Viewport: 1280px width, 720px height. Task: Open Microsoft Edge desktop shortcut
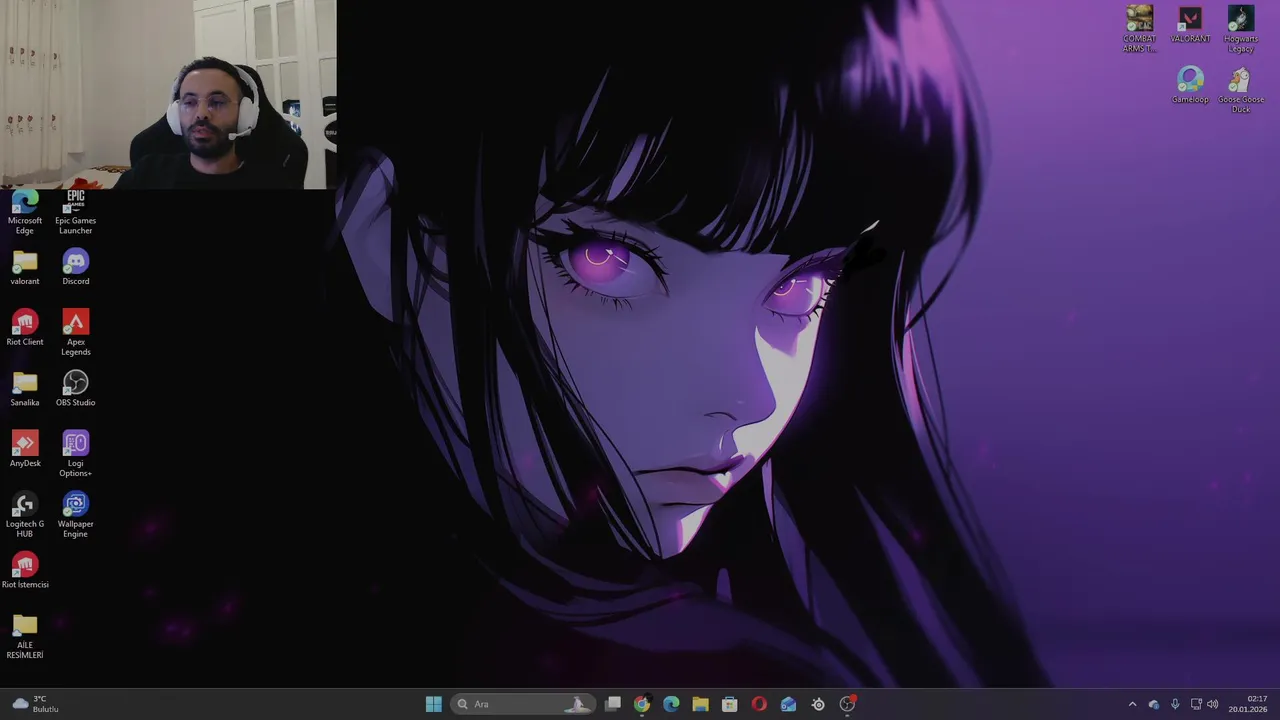click(x=25, y=212)
